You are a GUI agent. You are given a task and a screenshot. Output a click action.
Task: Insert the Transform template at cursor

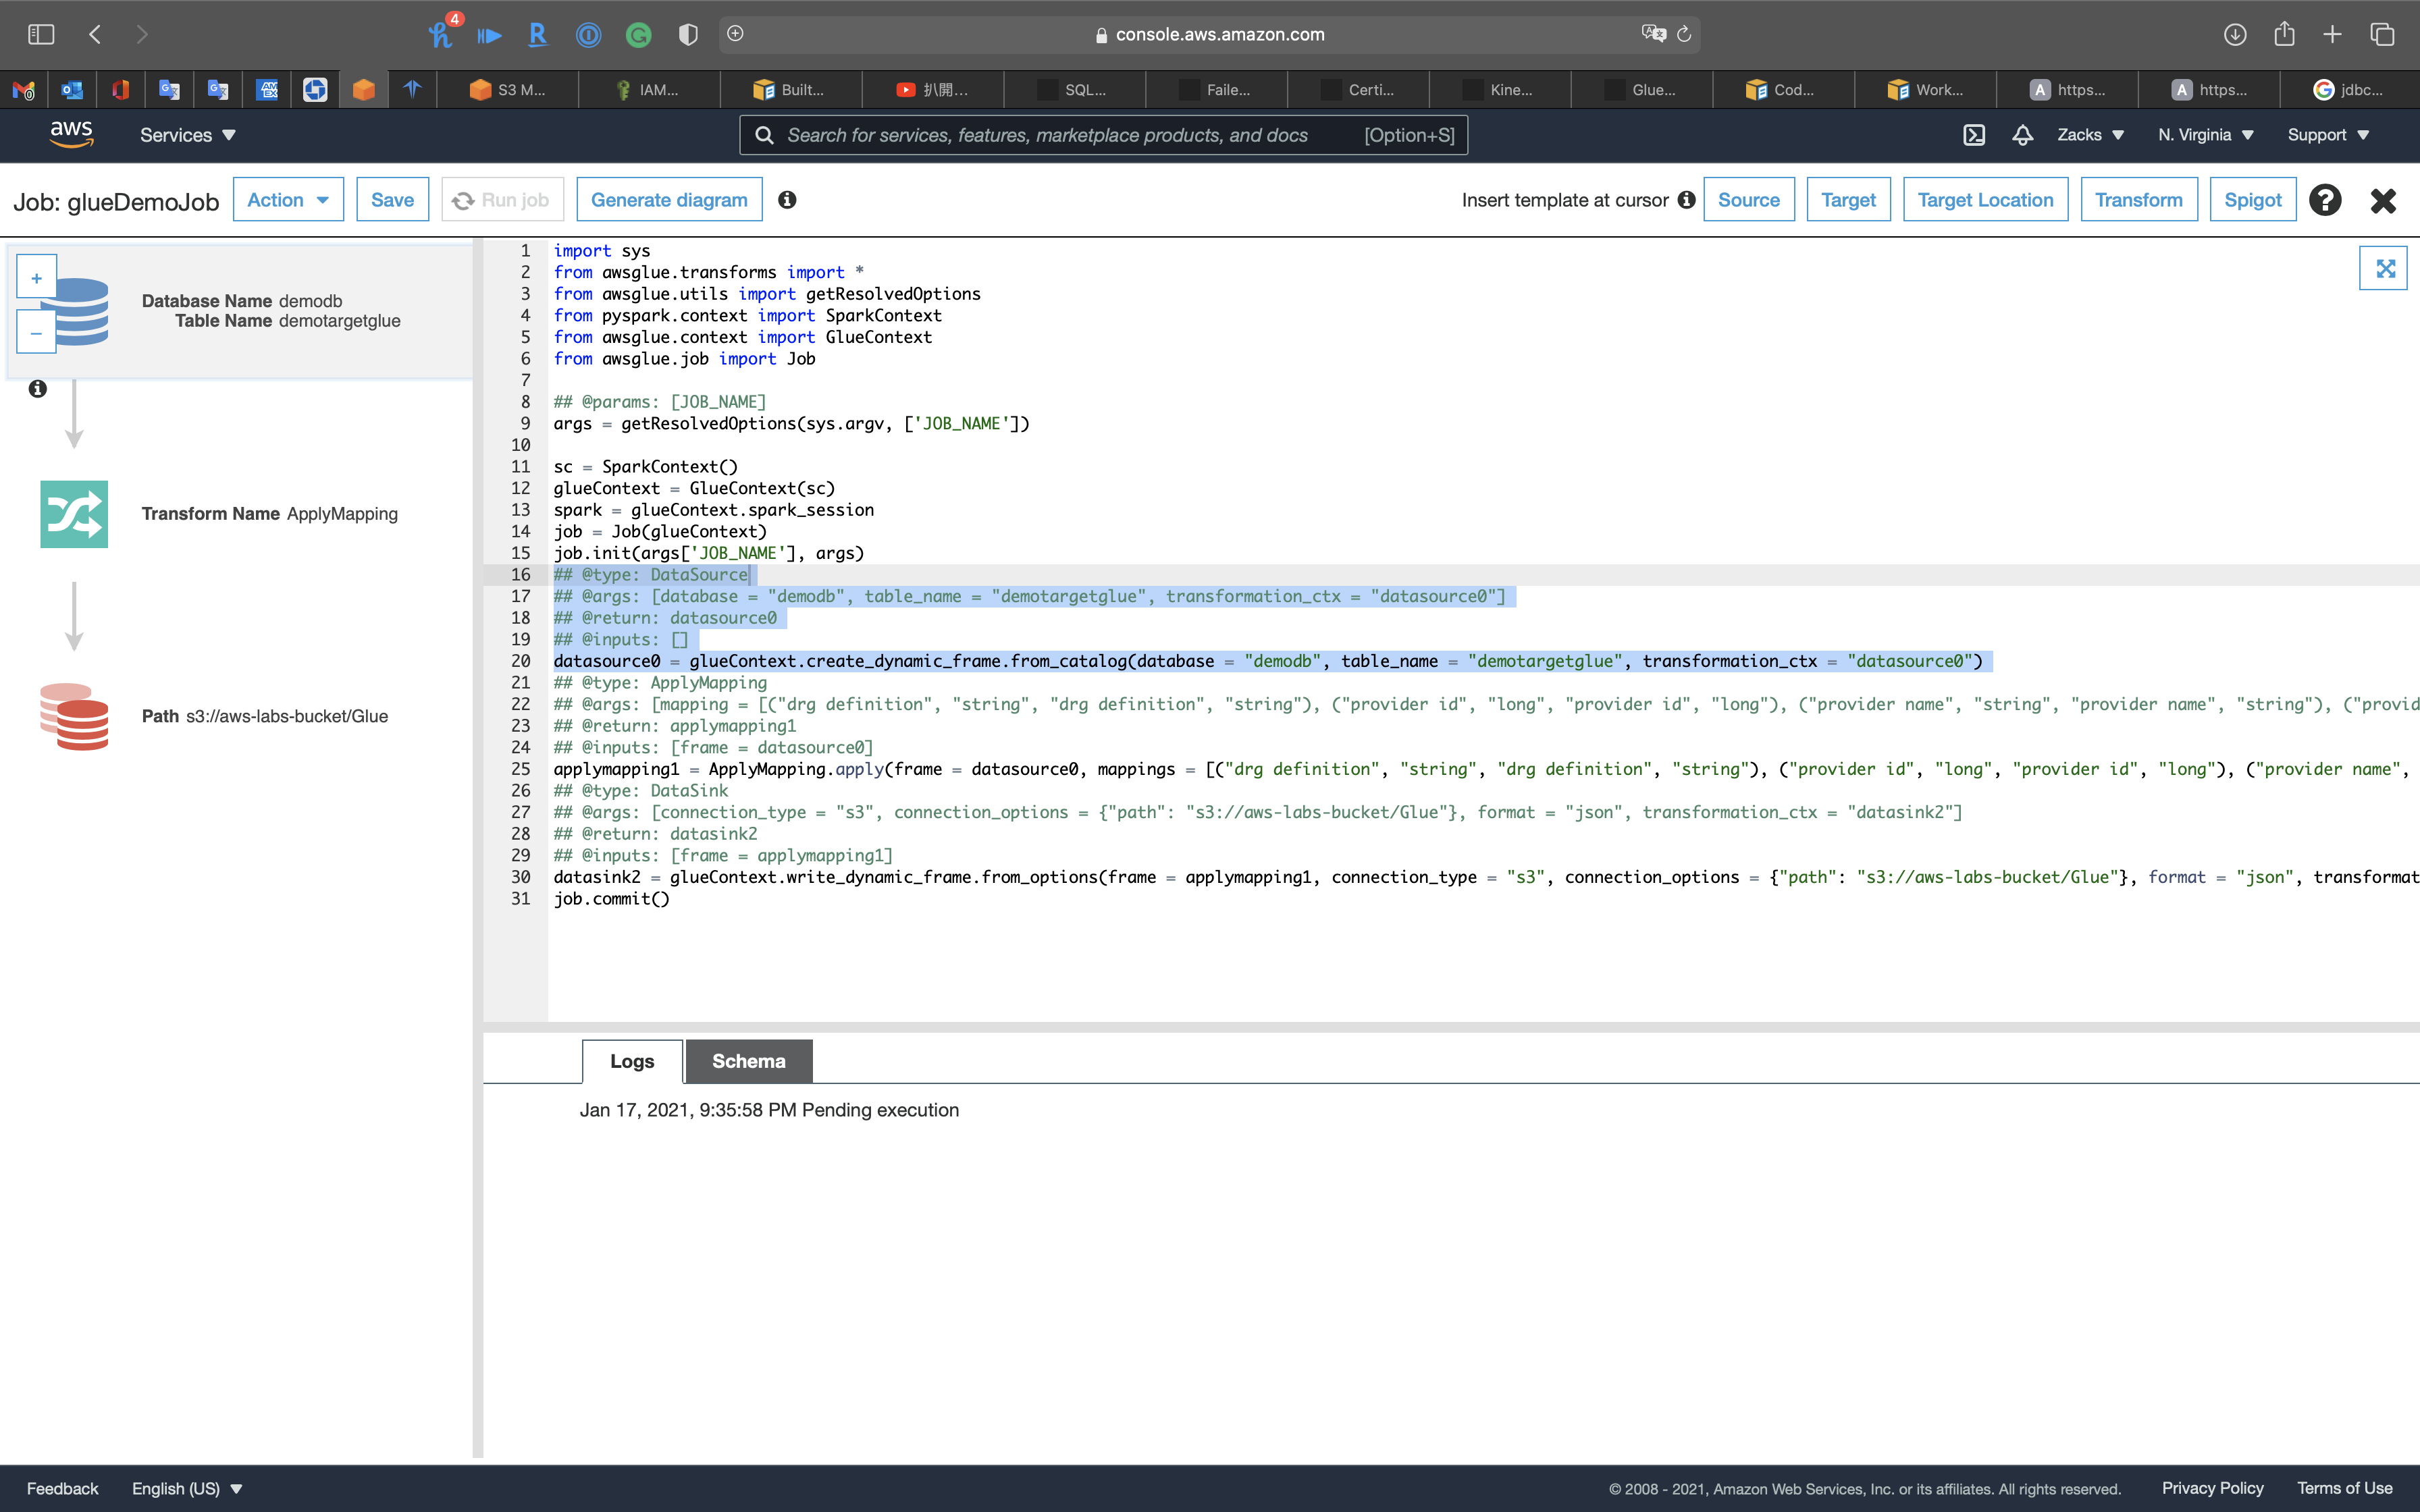2138,200
